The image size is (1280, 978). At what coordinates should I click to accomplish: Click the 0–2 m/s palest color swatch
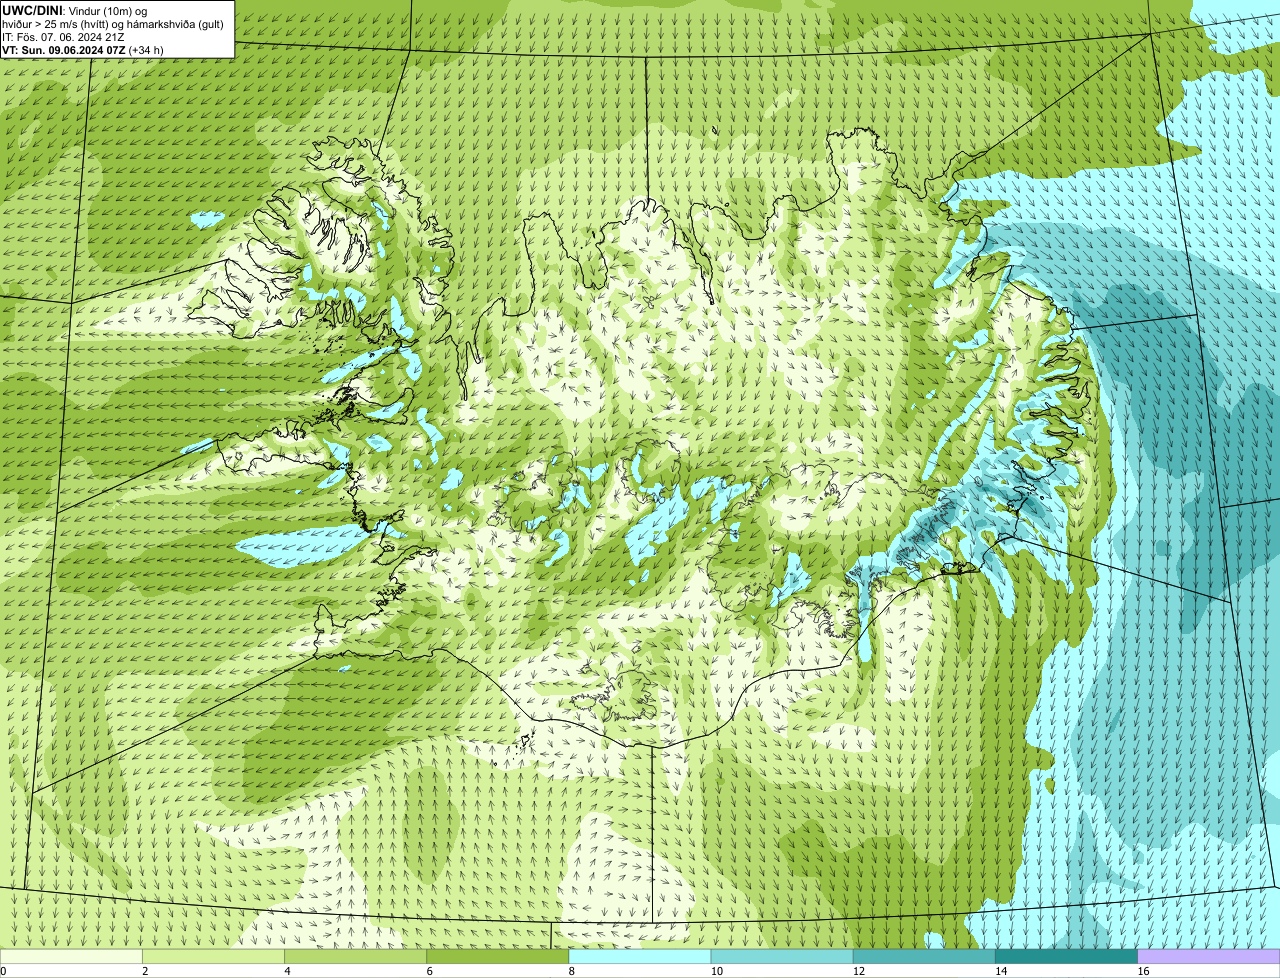[71, 956]
